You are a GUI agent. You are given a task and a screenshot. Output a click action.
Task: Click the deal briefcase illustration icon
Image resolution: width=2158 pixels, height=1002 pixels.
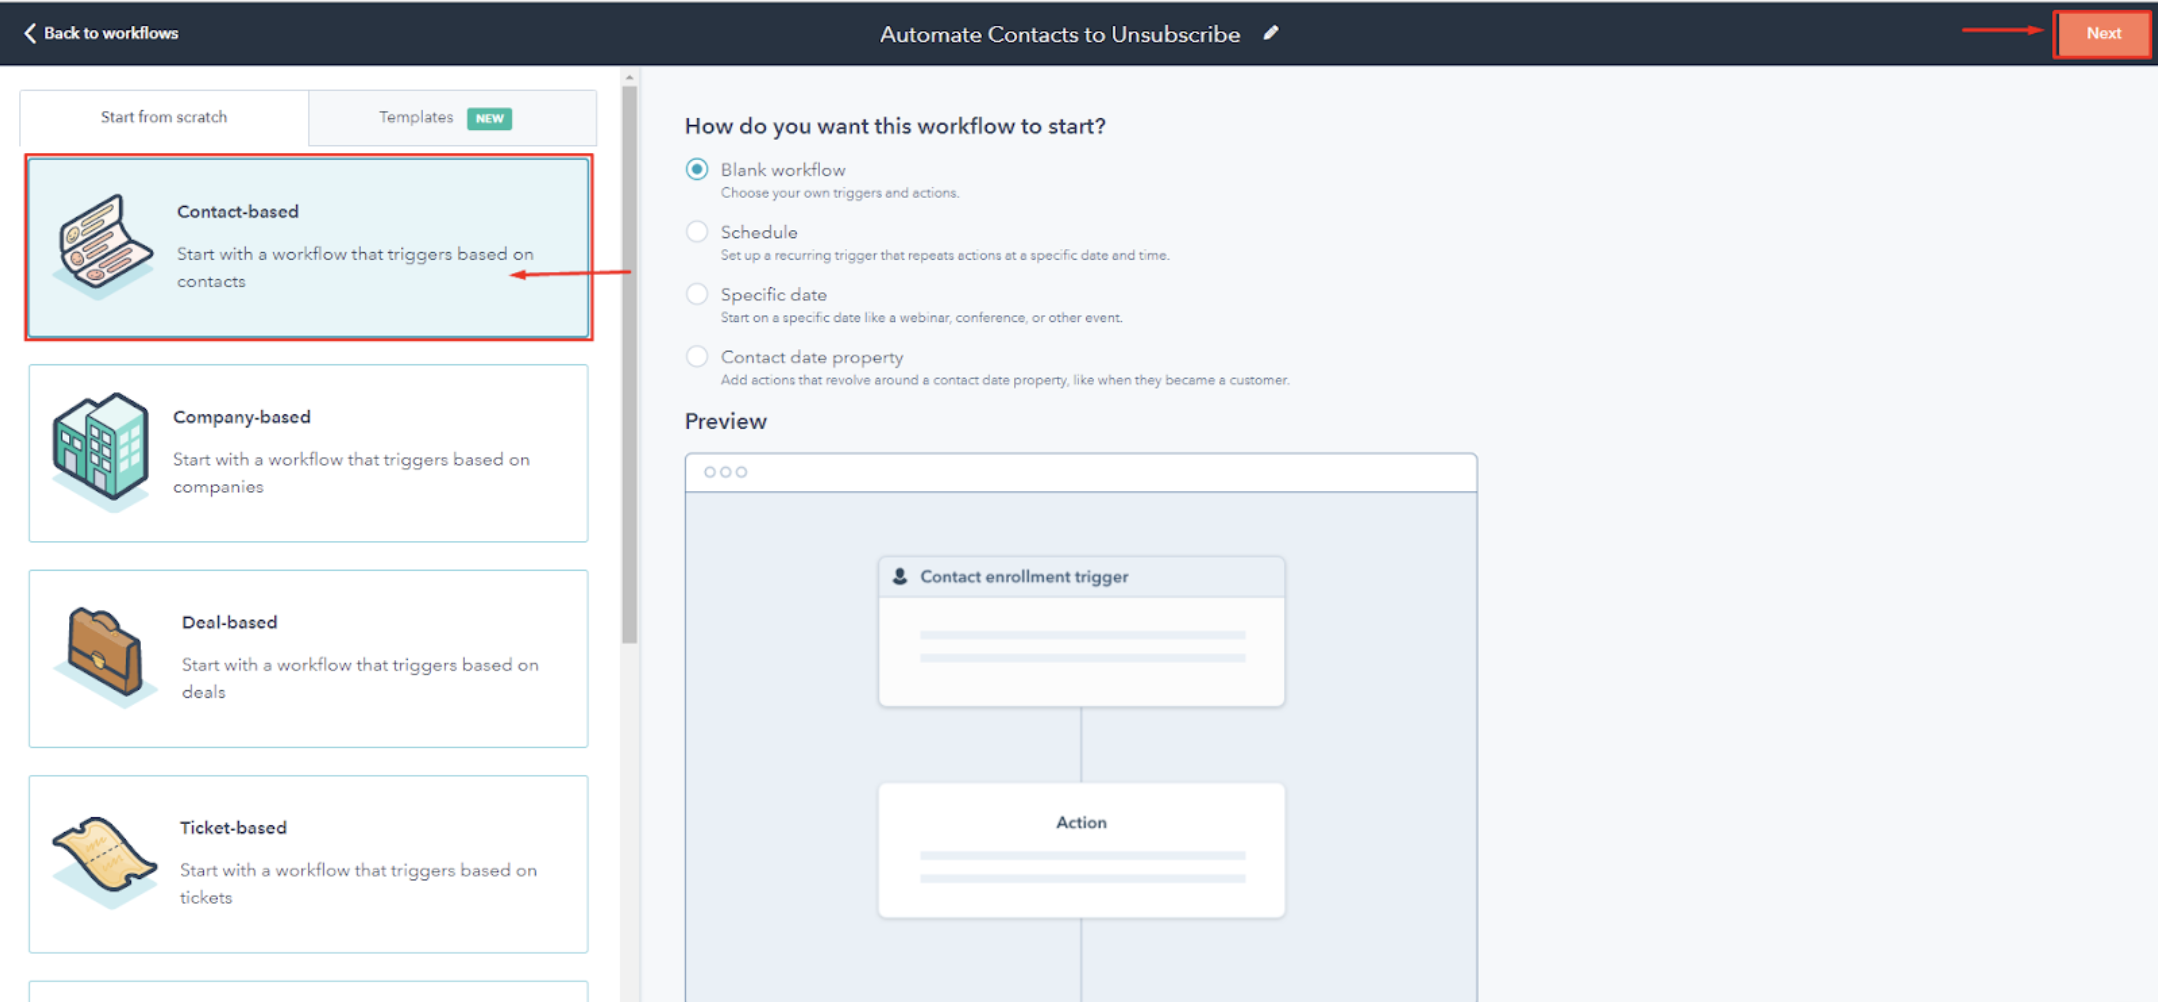point(105,656)
